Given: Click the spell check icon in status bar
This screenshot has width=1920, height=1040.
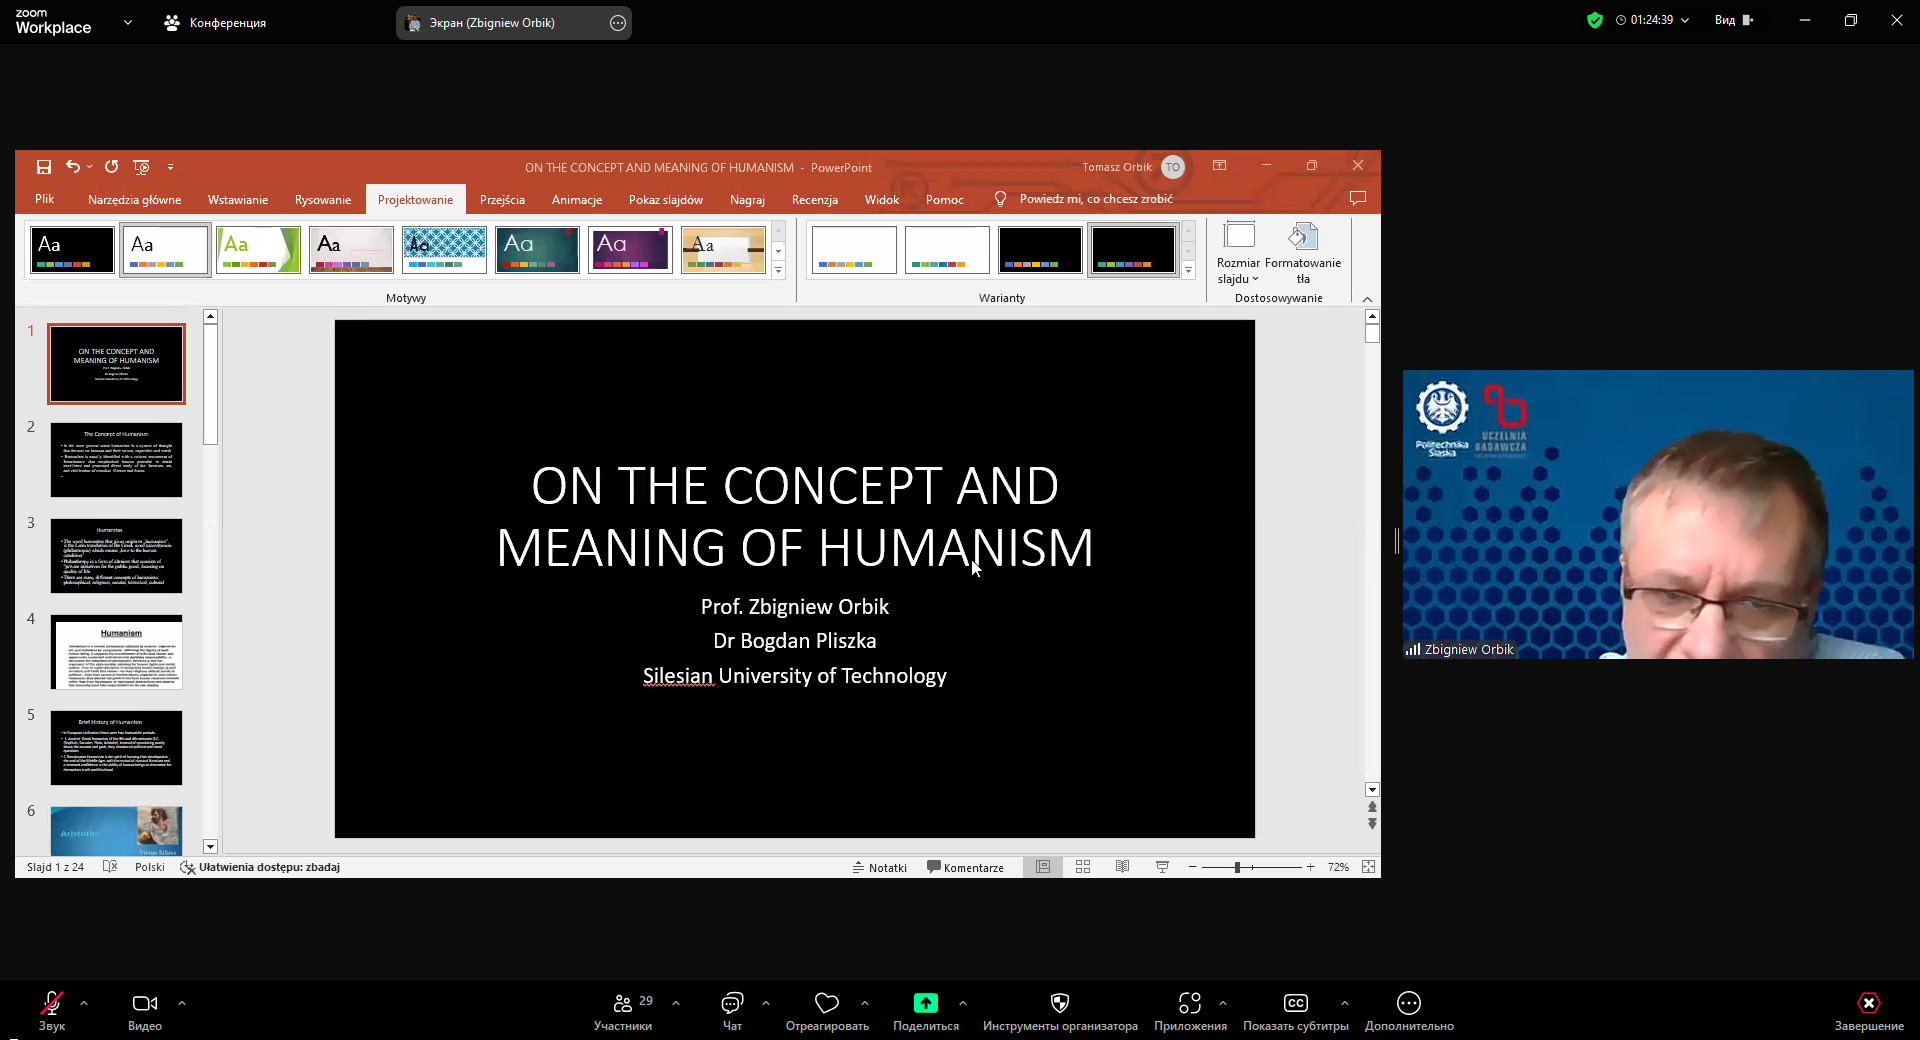Looking at the screenshot, I should pyautogui.click(x=110, y=867).
